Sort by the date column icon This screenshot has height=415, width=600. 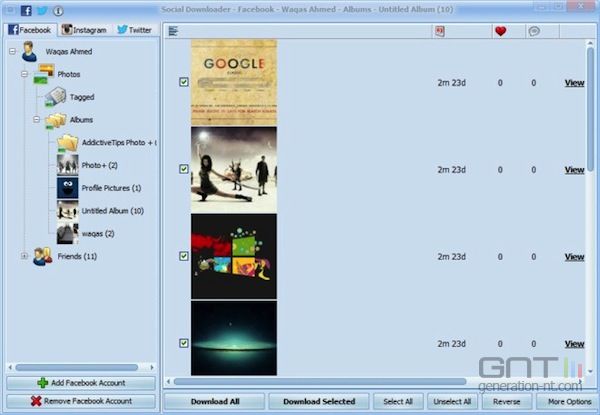click(440, 31)
